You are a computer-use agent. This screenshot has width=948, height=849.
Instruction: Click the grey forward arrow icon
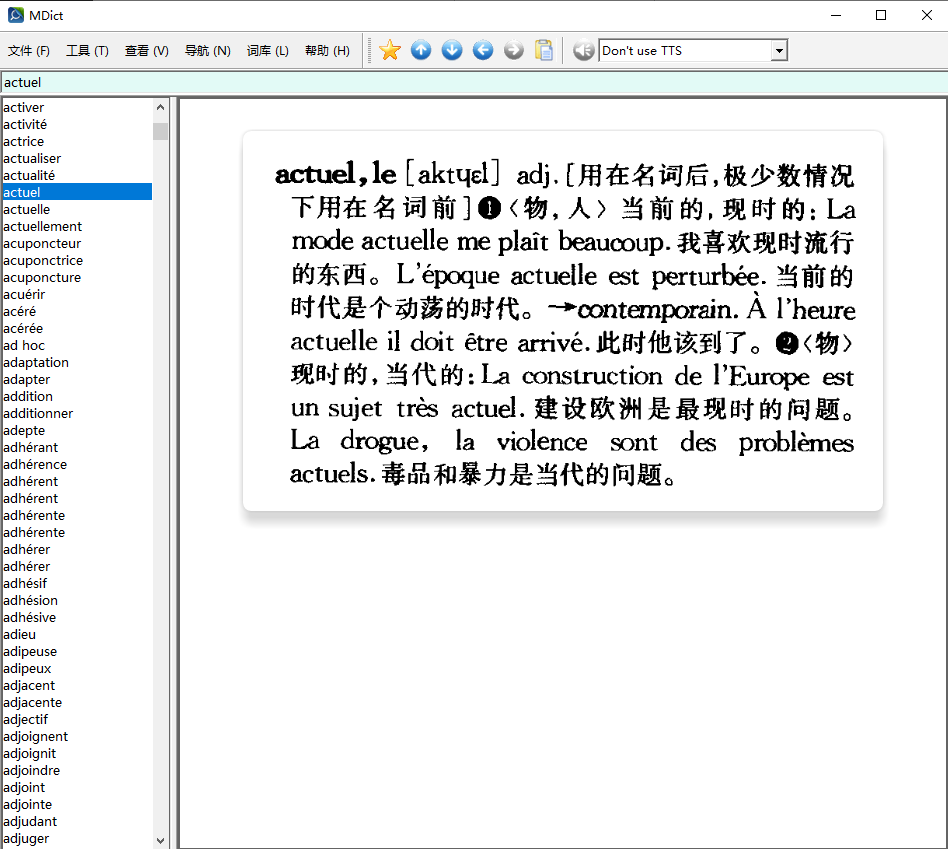(514, 50)
